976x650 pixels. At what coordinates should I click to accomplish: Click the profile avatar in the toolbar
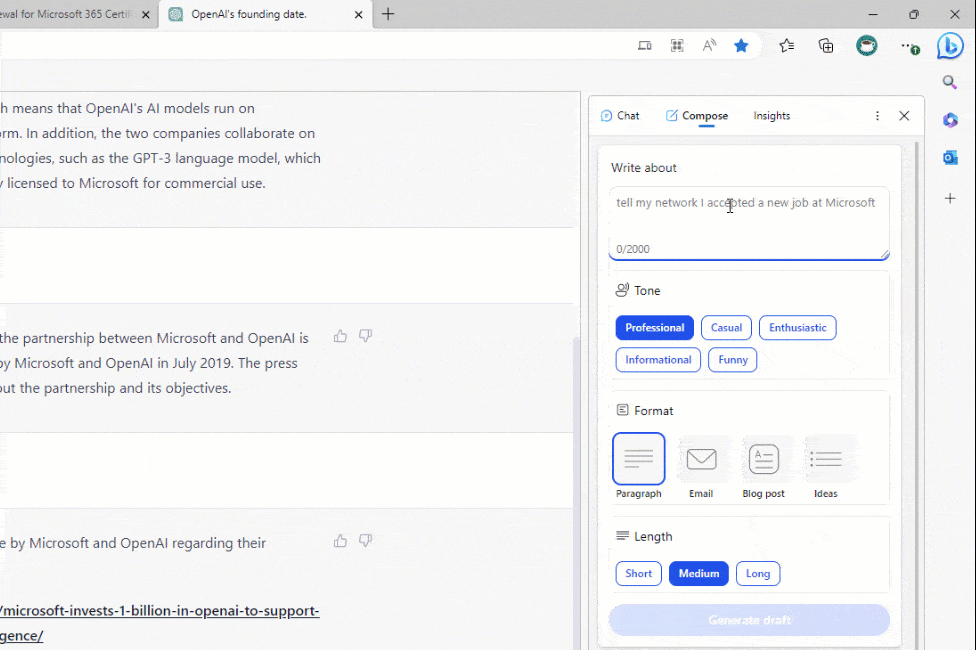tap(866, 45)
